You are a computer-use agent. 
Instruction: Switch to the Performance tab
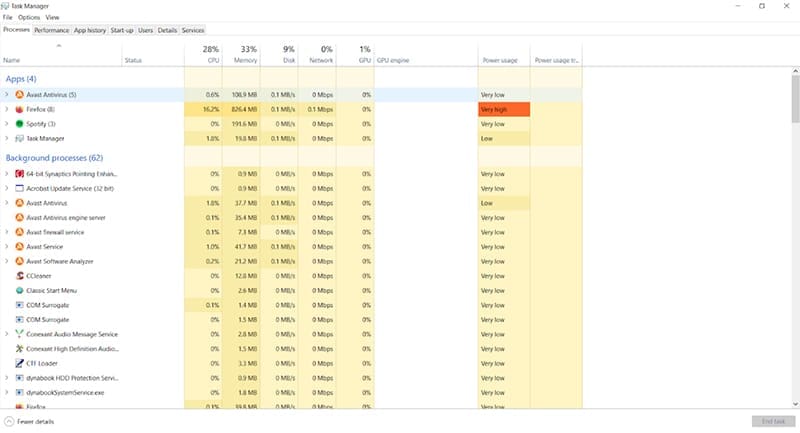coord(52,30)
